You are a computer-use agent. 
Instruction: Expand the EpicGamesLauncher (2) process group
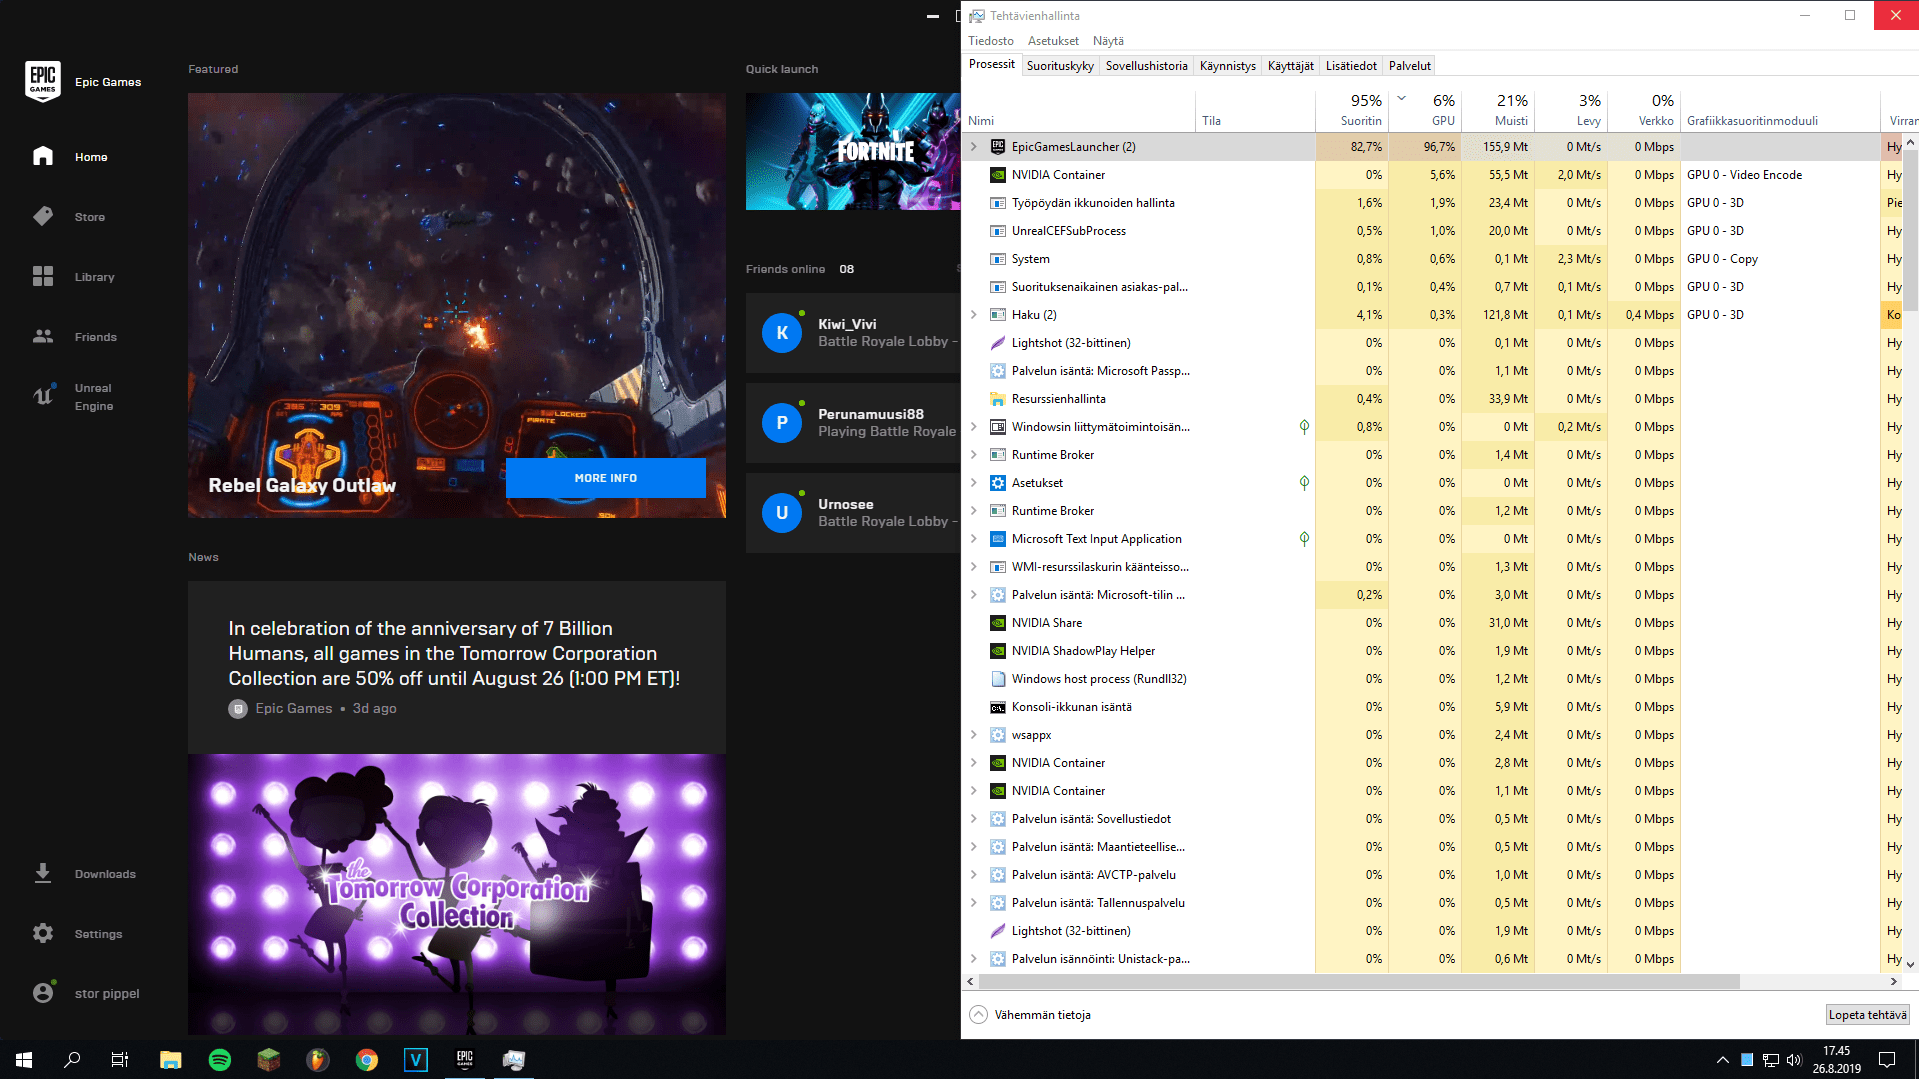point(974,146)
